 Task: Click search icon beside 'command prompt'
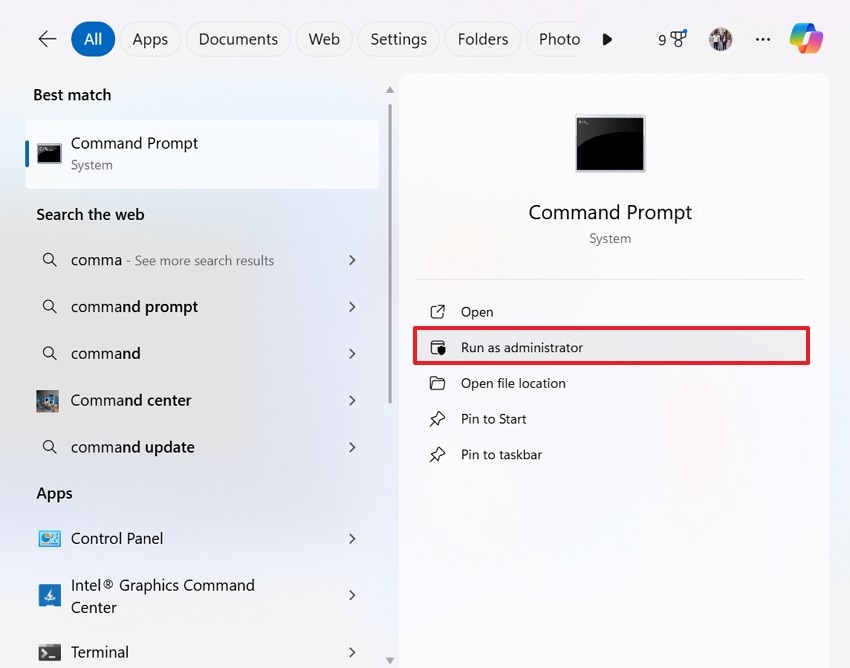(49, 306)
